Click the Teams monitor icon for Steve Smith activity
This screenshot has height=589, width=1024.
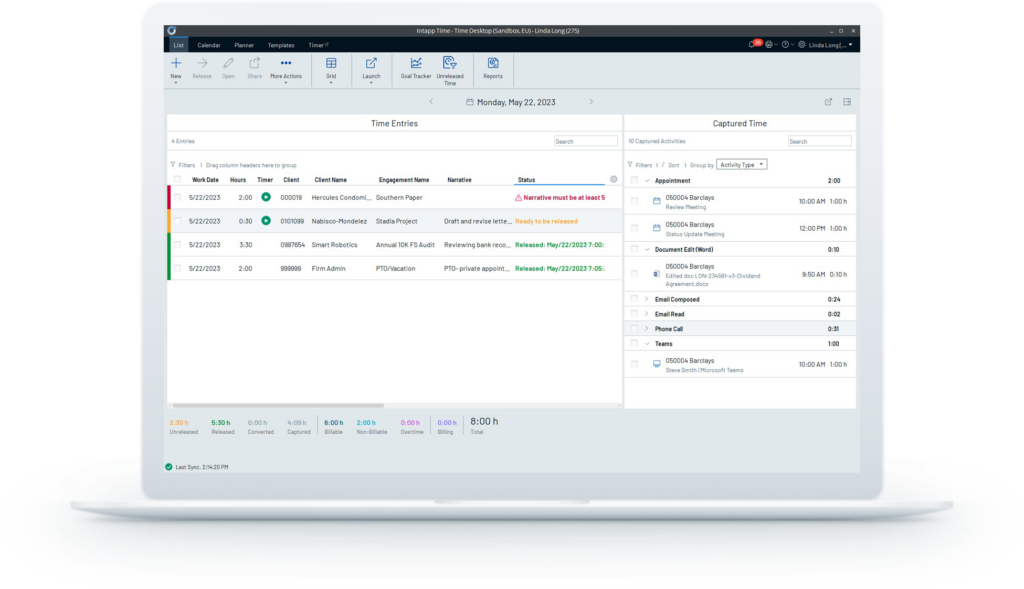[x=656, y=364]
